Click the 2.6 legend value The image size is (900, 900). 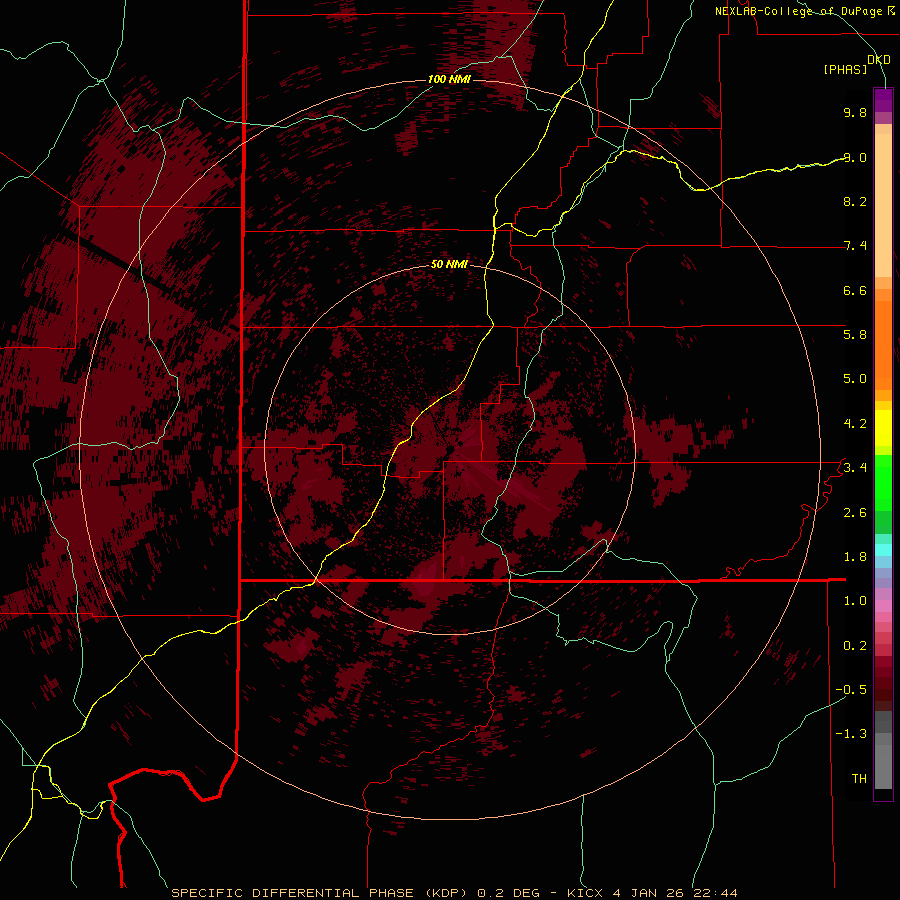pos(855,512)
